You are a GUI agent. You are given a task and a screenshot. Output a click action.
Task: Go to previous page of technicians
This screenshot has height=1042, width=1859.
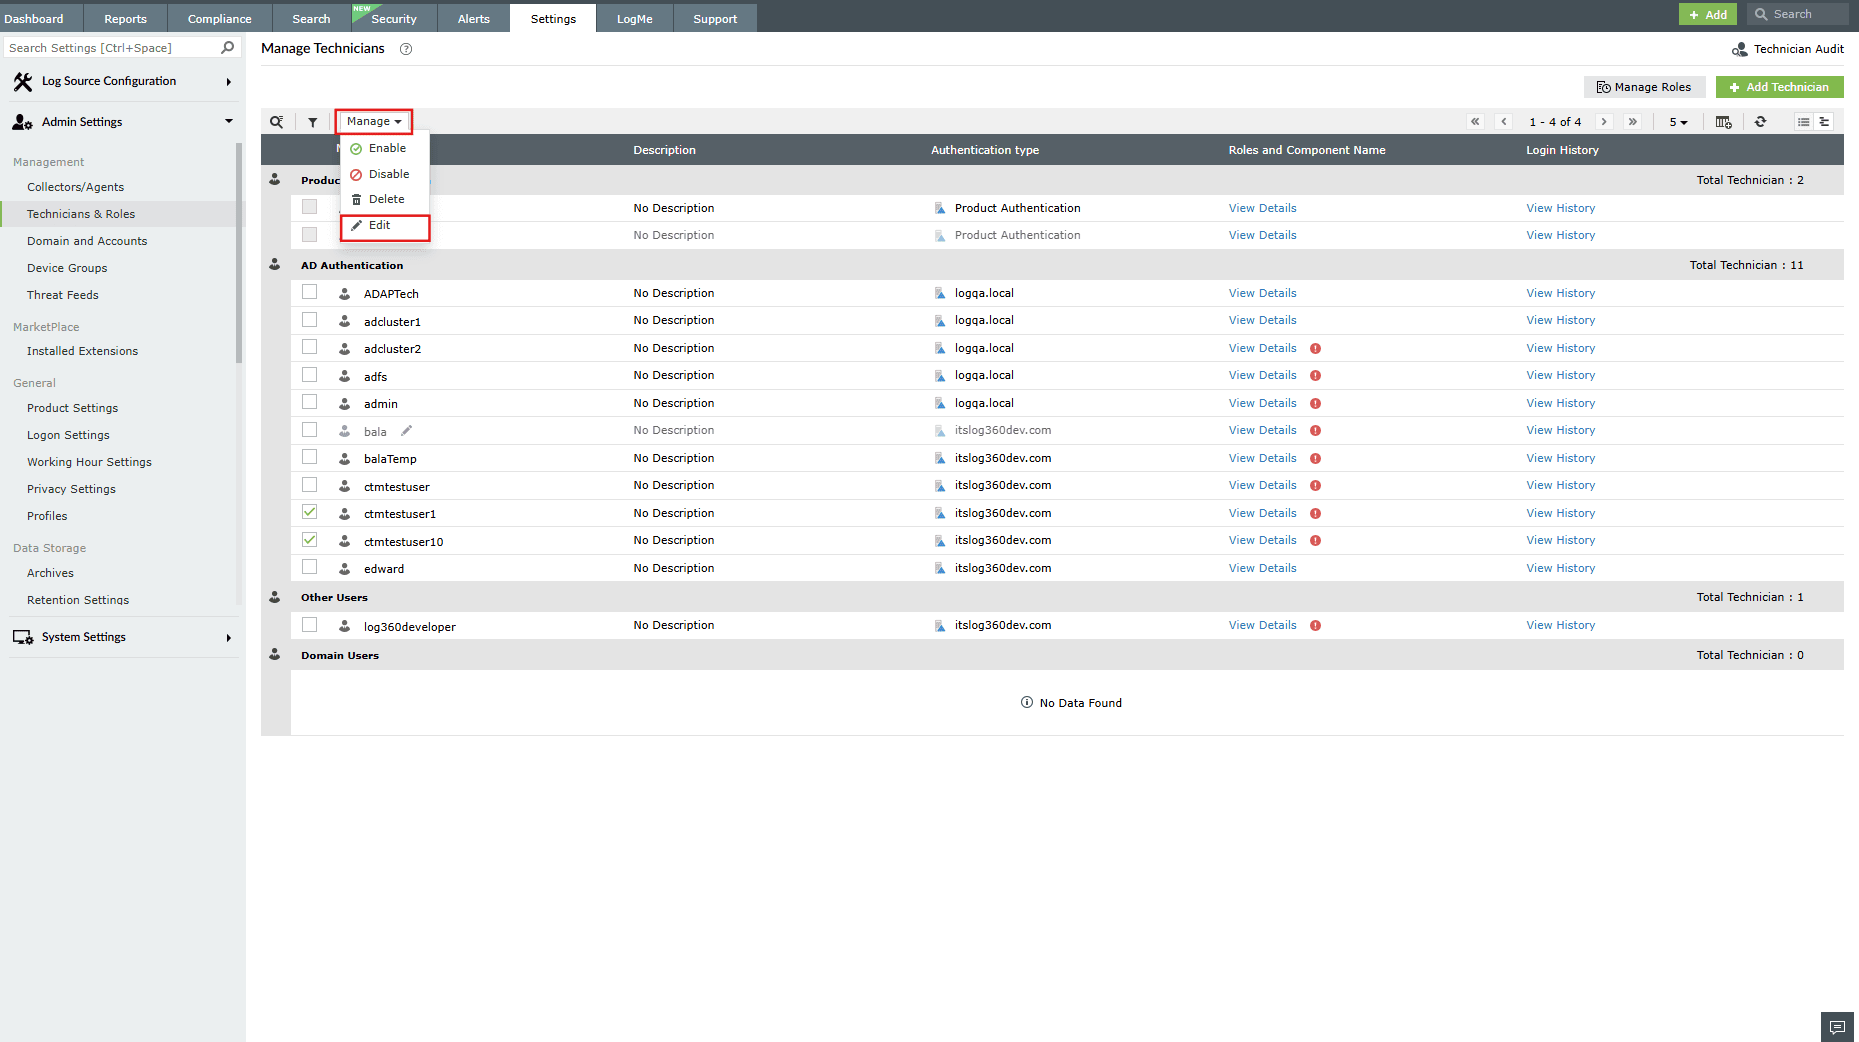(x=1504, y=122)
